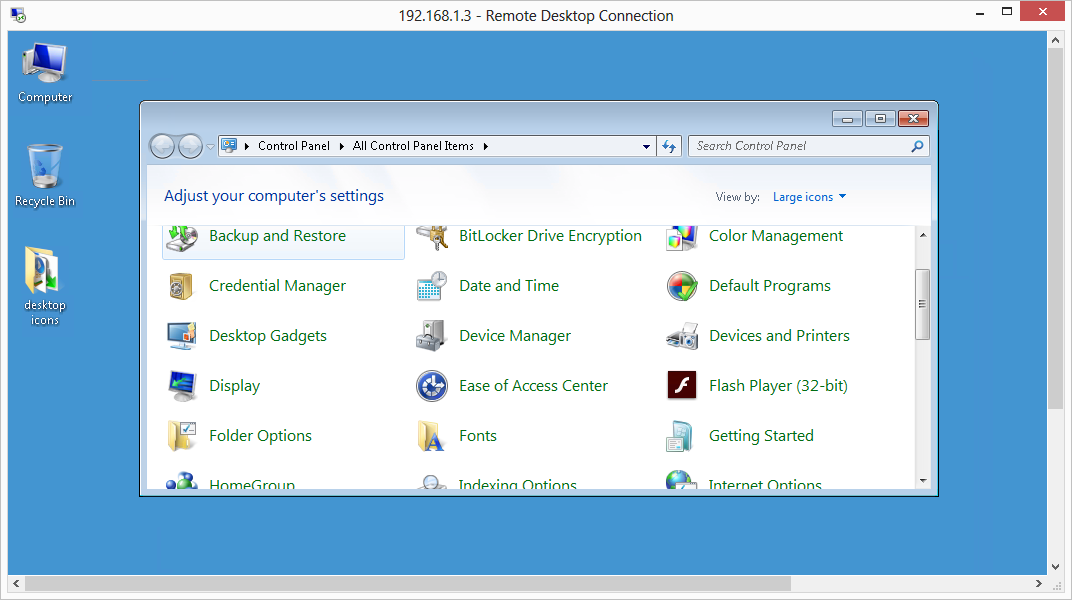Click Control Panel list scroll up arrow

tap(922, 235)
